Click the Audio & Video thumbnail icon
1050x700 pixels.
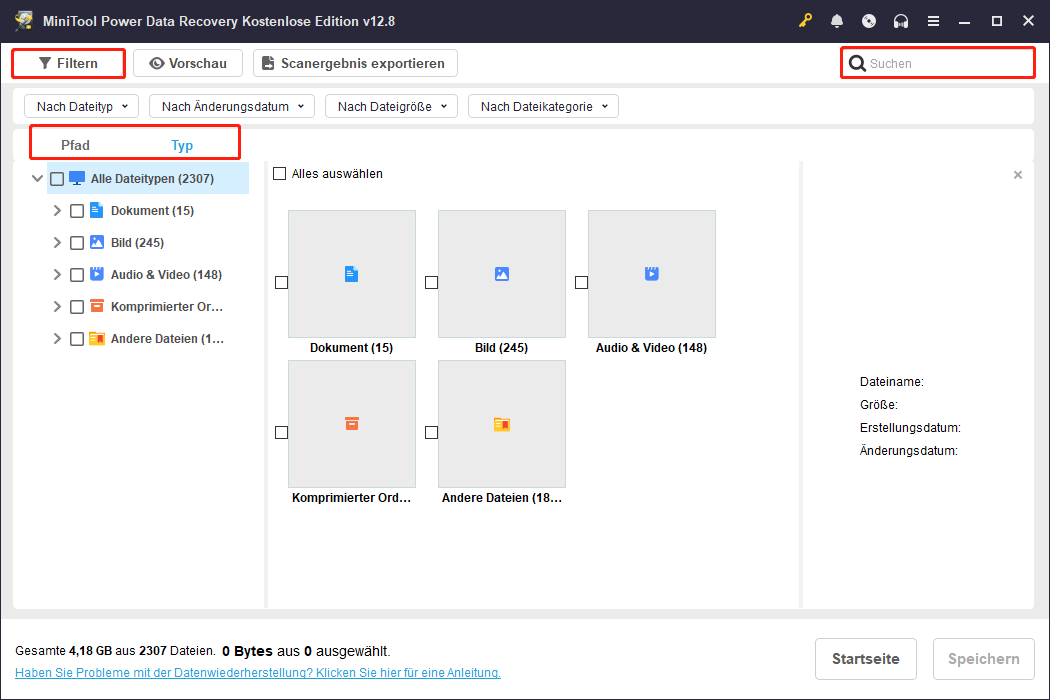tap(651, 274)
